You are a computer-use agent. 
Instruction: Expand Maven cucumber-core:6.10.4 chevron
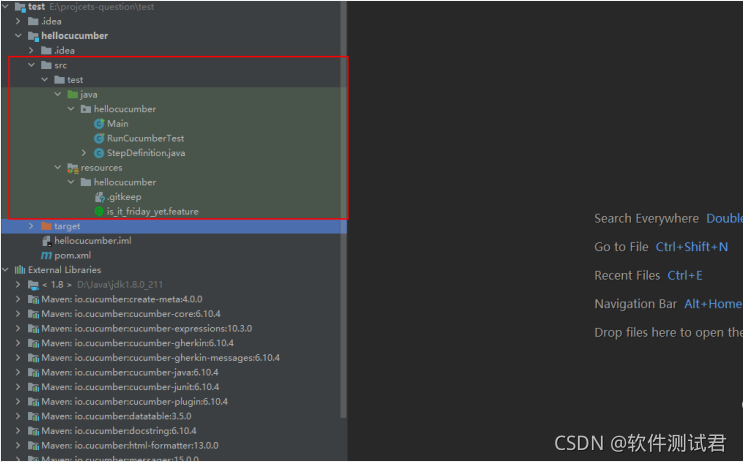(x=18, y=314)
